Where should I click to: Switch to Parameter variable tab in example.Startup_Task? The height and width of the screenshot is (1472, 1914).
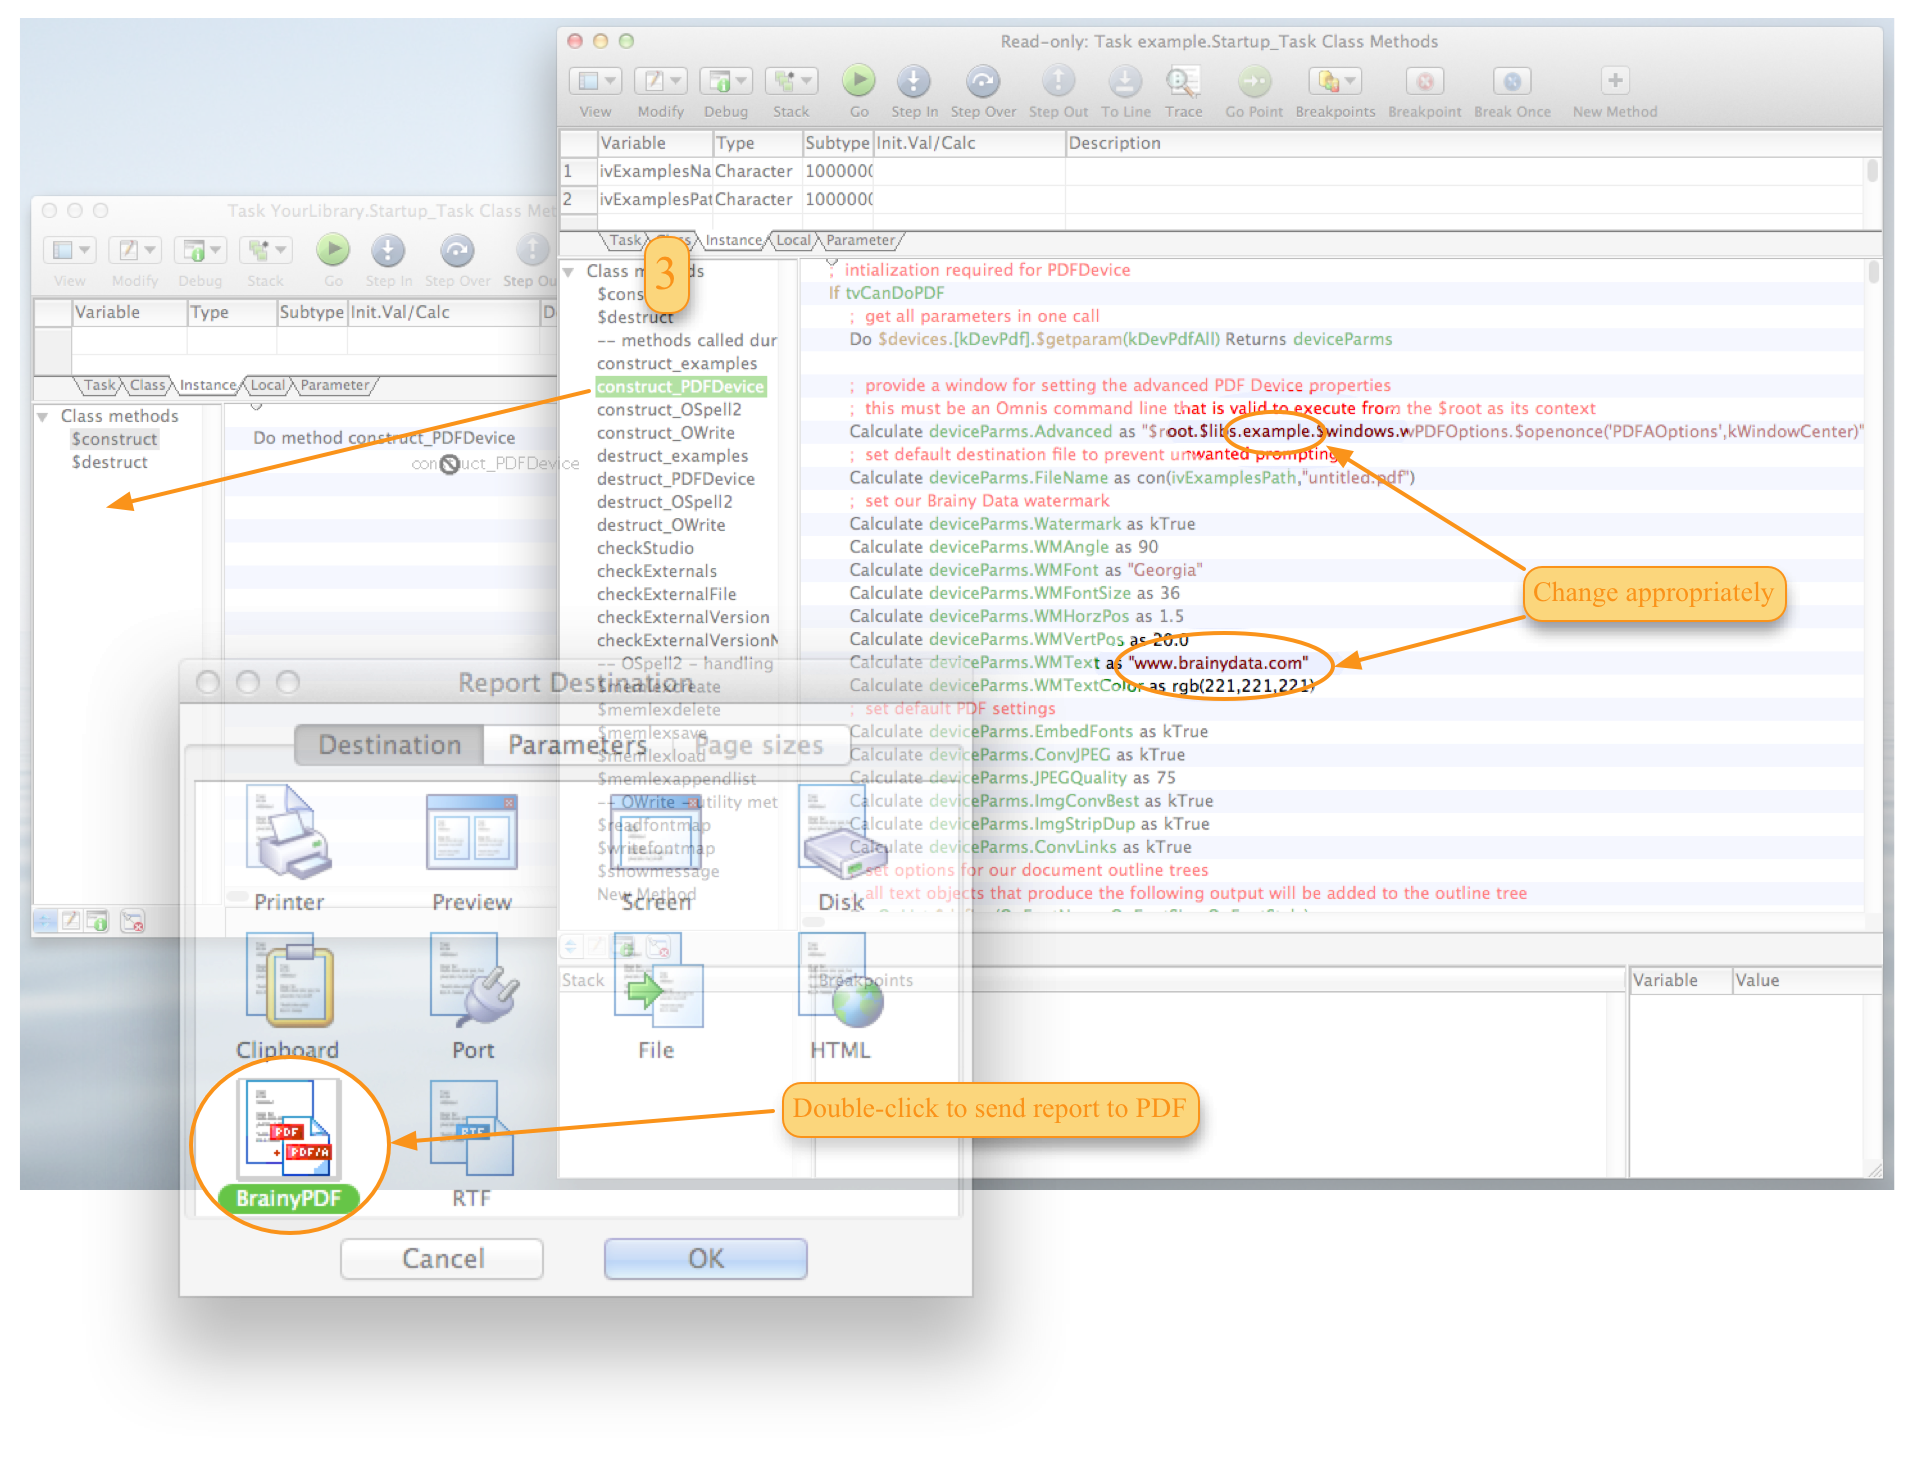[861, 241]
